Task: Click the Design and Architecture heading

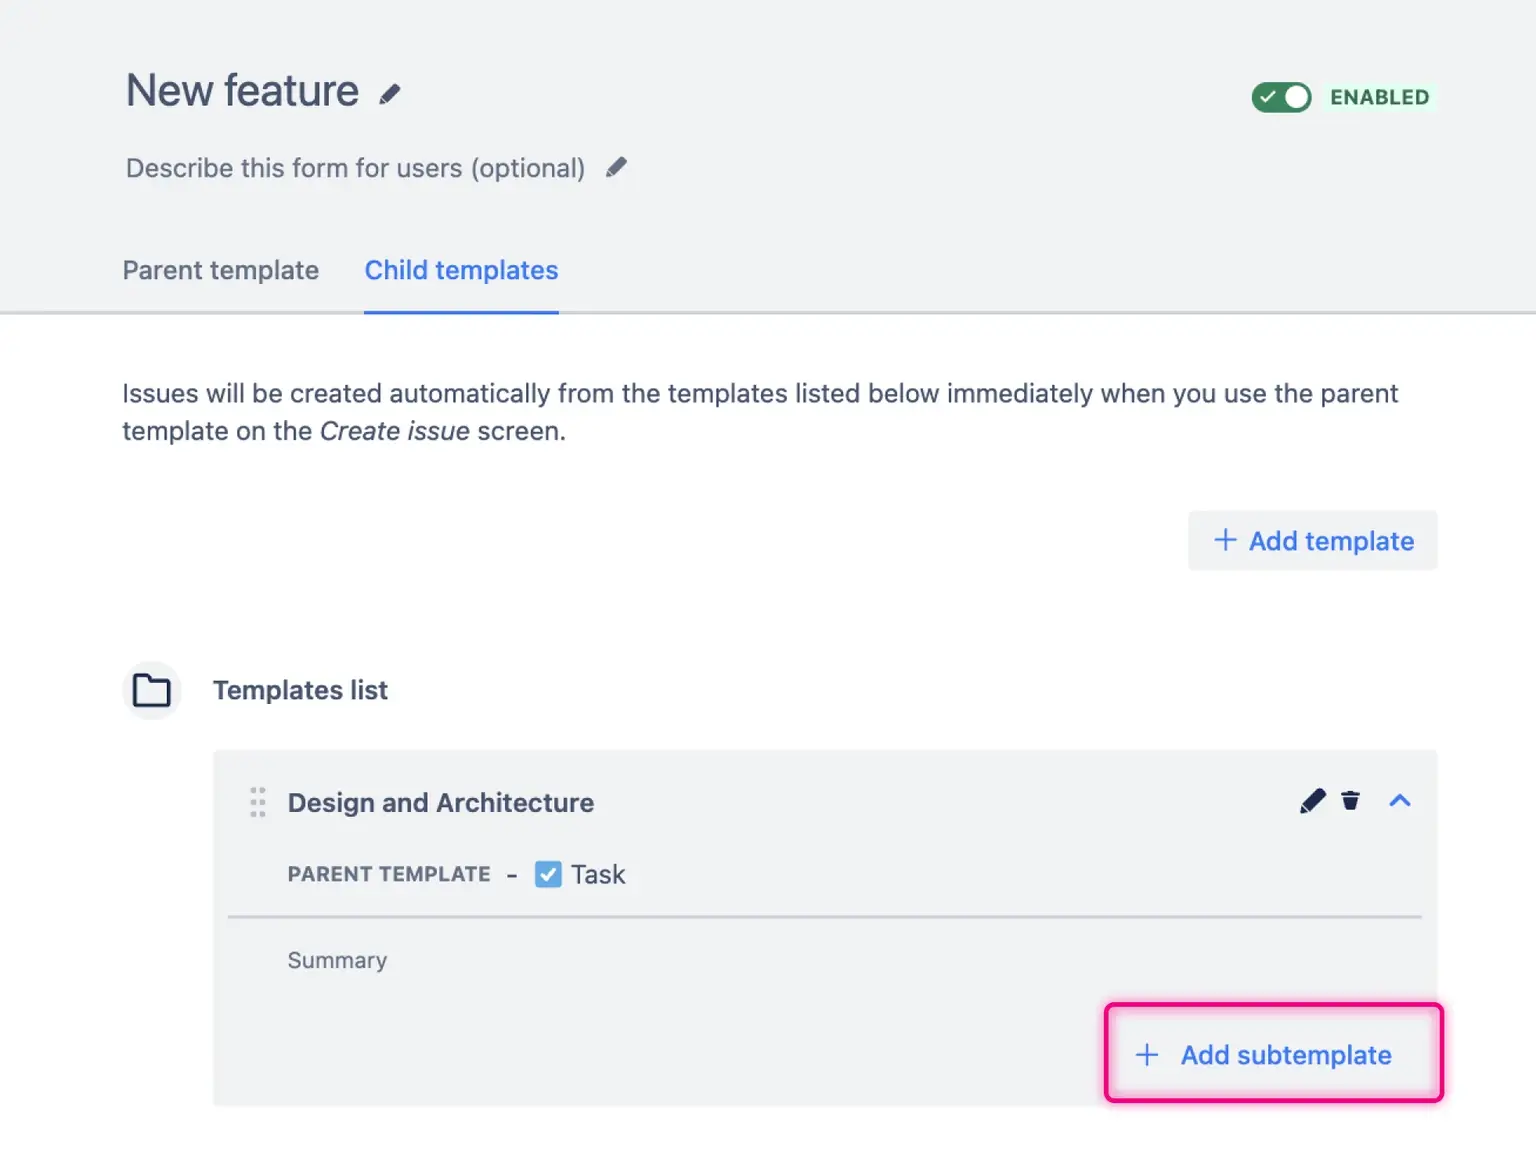Action: tap(440, 803)
